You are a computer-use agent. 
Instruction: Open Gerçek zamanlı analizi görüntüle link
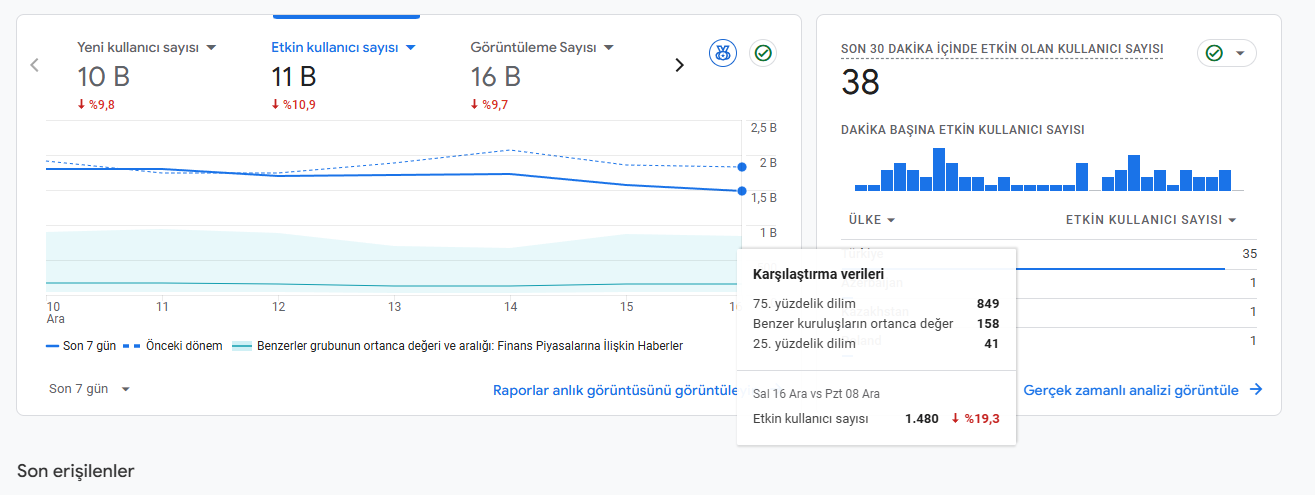pos(1143,390)
